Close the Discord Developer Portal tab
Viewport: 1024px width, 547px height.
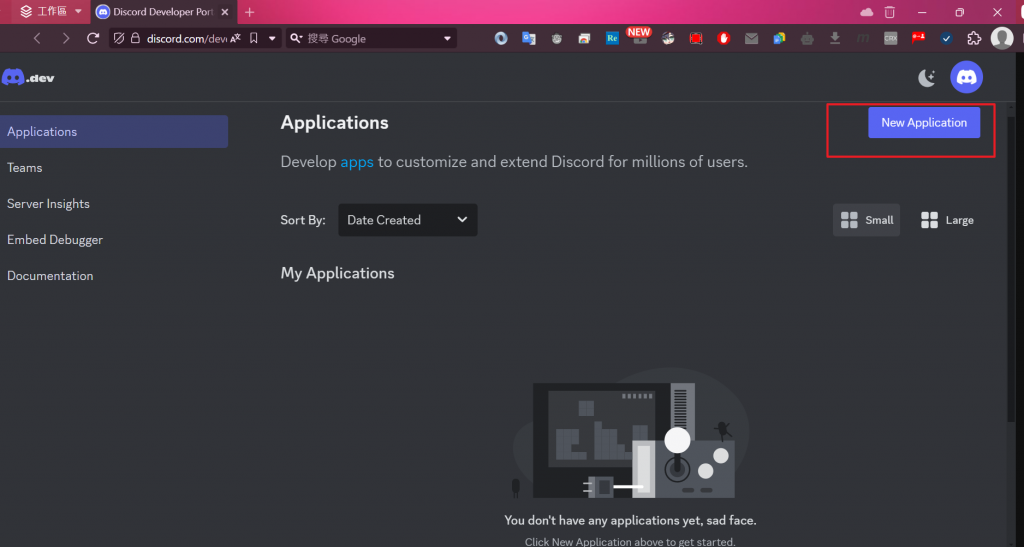pos(224,12)
